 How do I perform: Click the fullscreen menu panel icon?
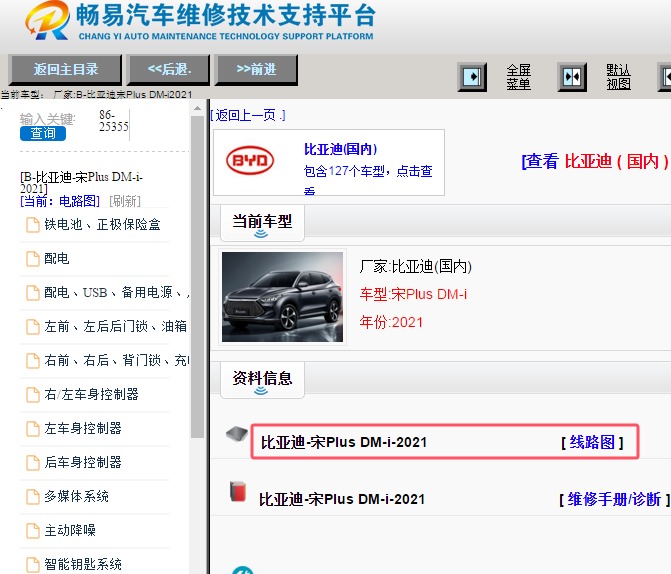(x=472, y=77)
